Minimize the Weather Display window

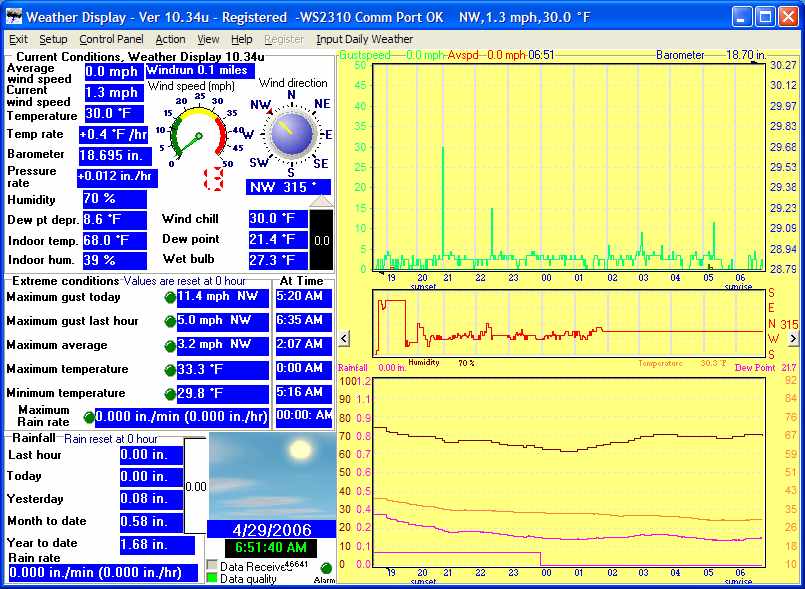740,17
